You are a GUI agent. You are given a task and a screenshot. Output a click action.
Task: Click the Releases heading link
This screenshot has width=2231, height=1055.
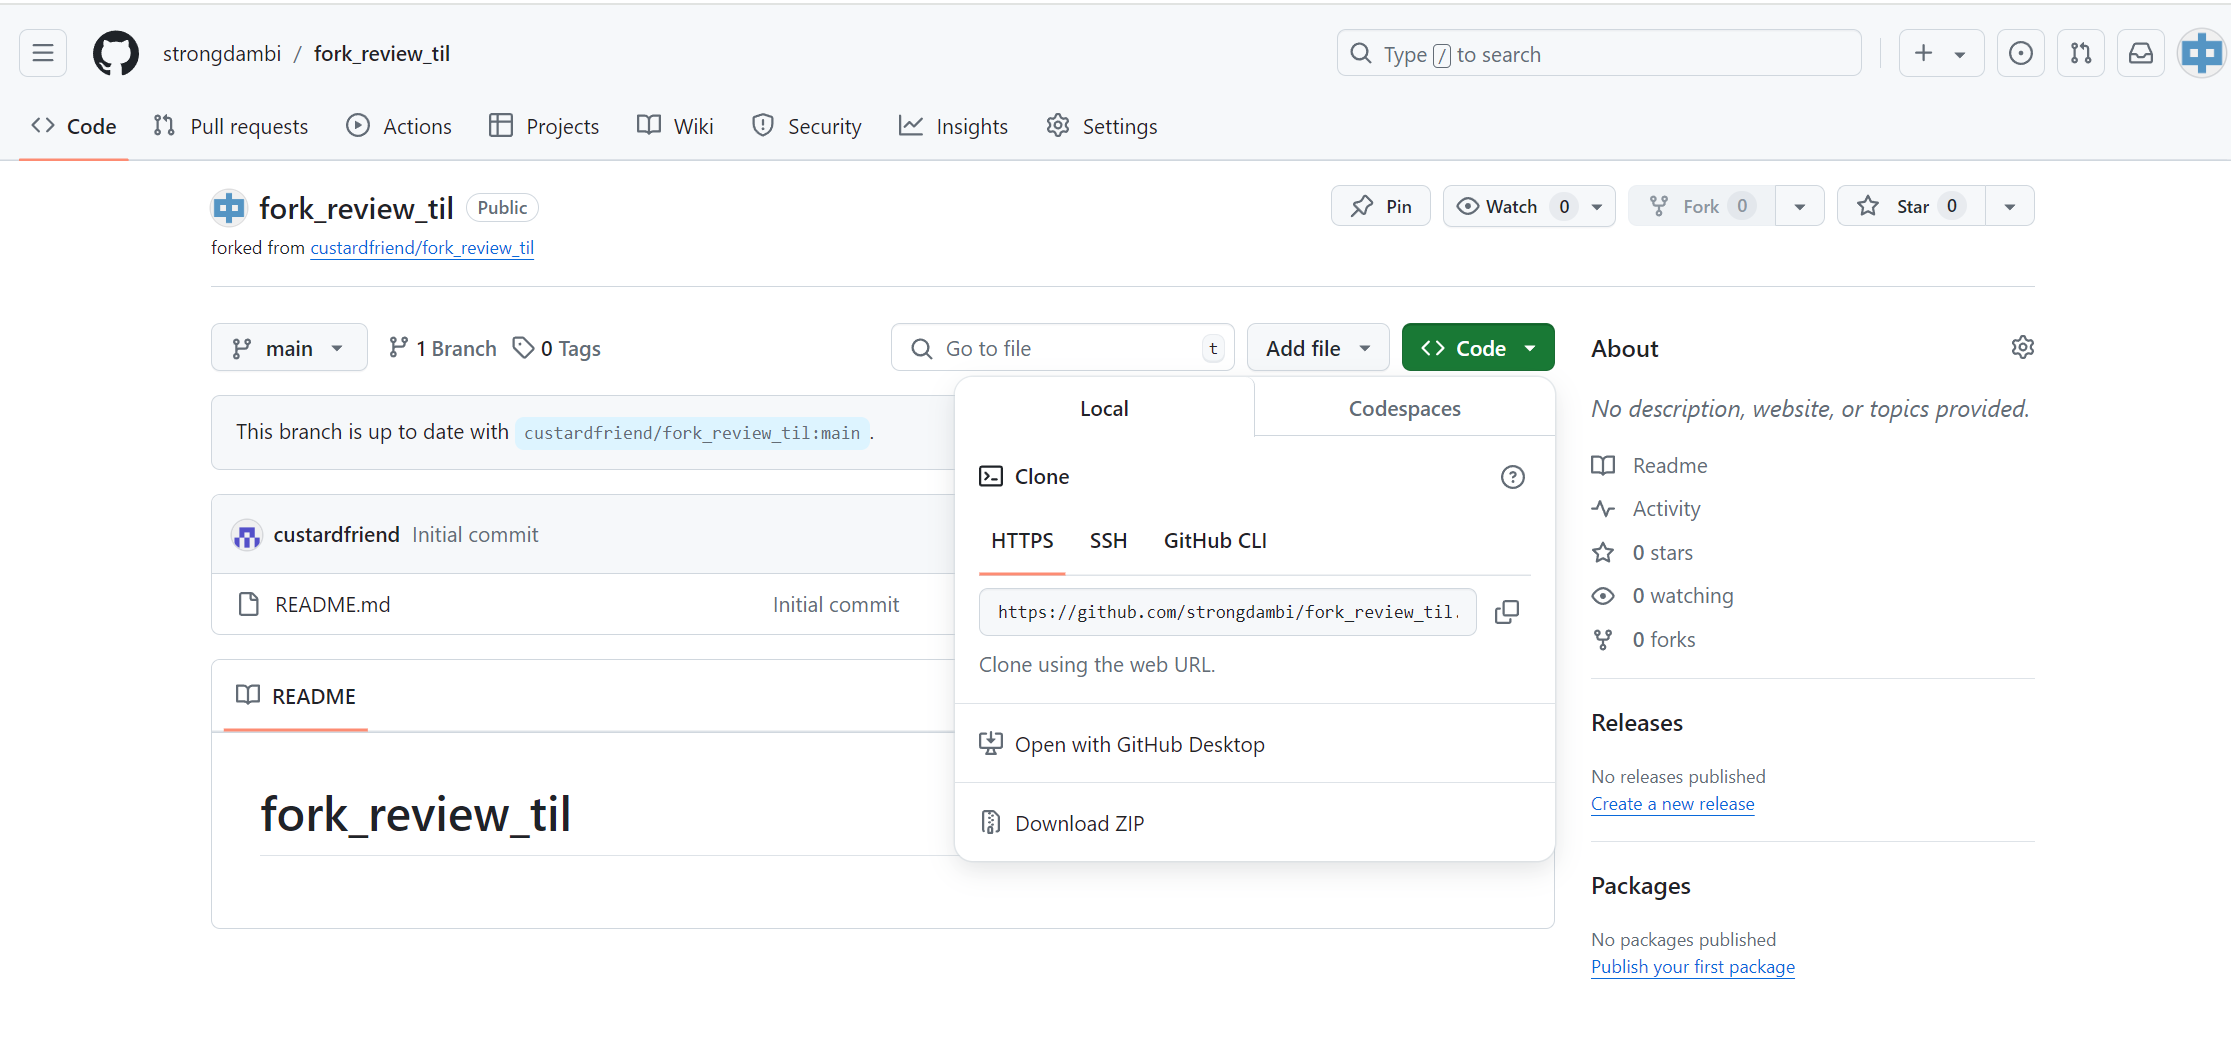[1637, 723]
